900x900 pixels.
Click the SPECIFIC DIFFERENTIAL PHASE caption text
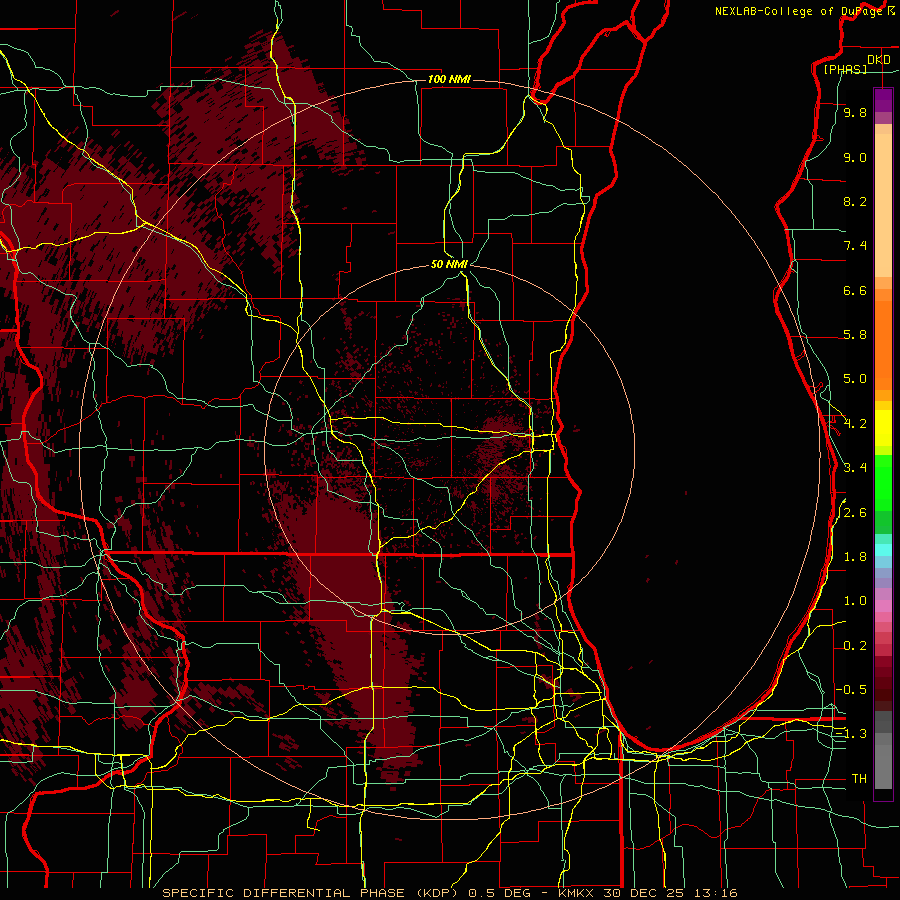pos(283,893)
